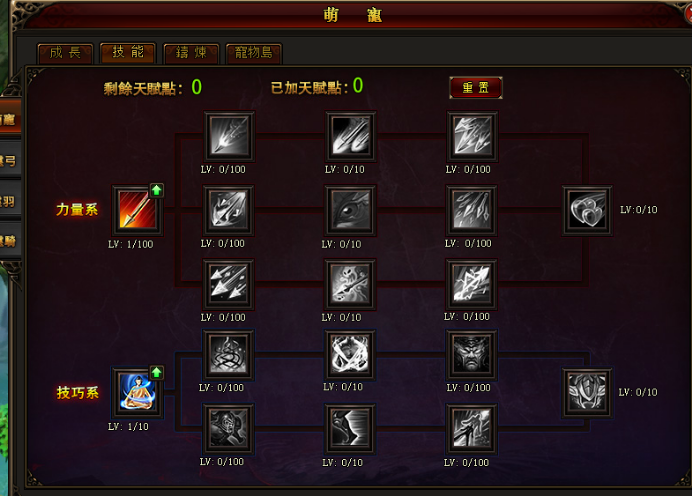
Task: Click the angry bearded warrior face skill
Action: tap(471, 354)
